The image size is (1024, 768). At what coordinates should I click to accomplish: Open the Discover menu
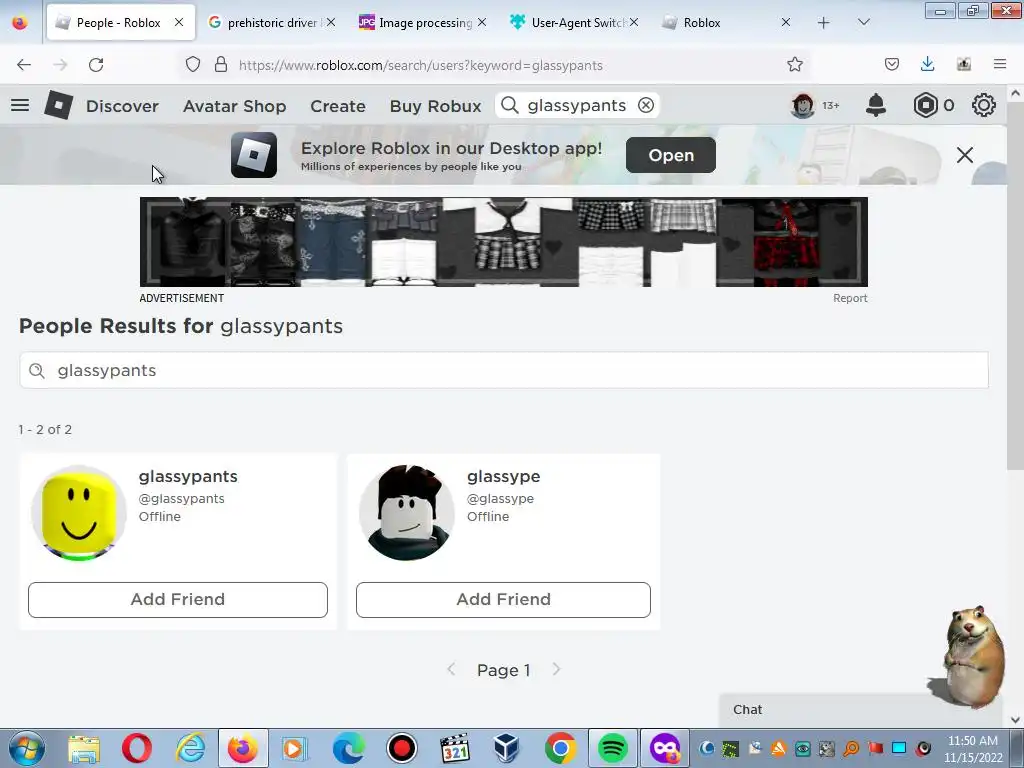point(122,106)
